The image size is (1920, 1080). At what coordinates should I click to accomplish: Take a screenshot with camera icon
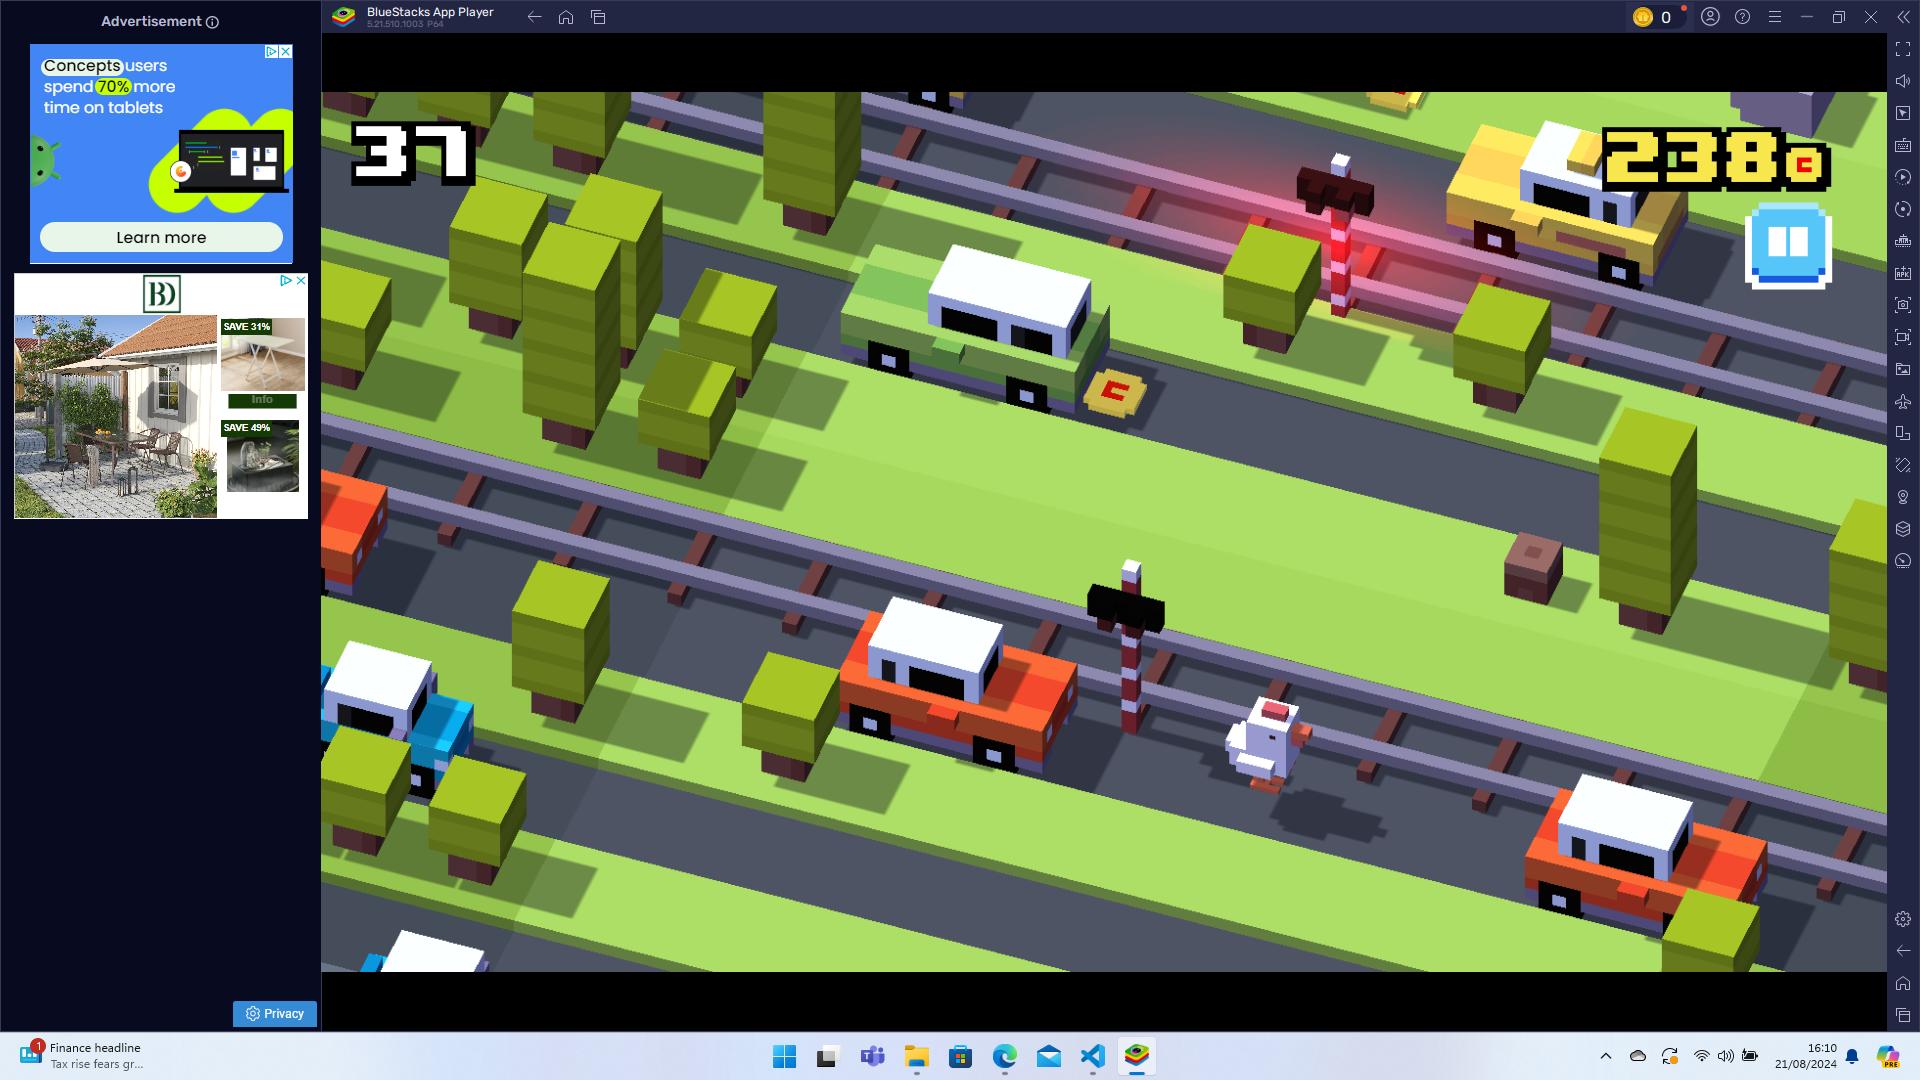1903,305
